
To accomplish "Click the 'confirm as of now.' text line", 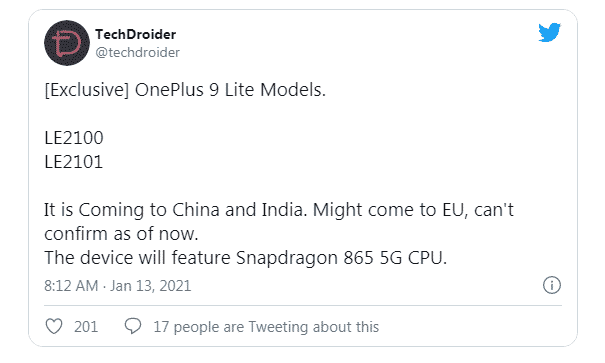I will coord(121,234).
